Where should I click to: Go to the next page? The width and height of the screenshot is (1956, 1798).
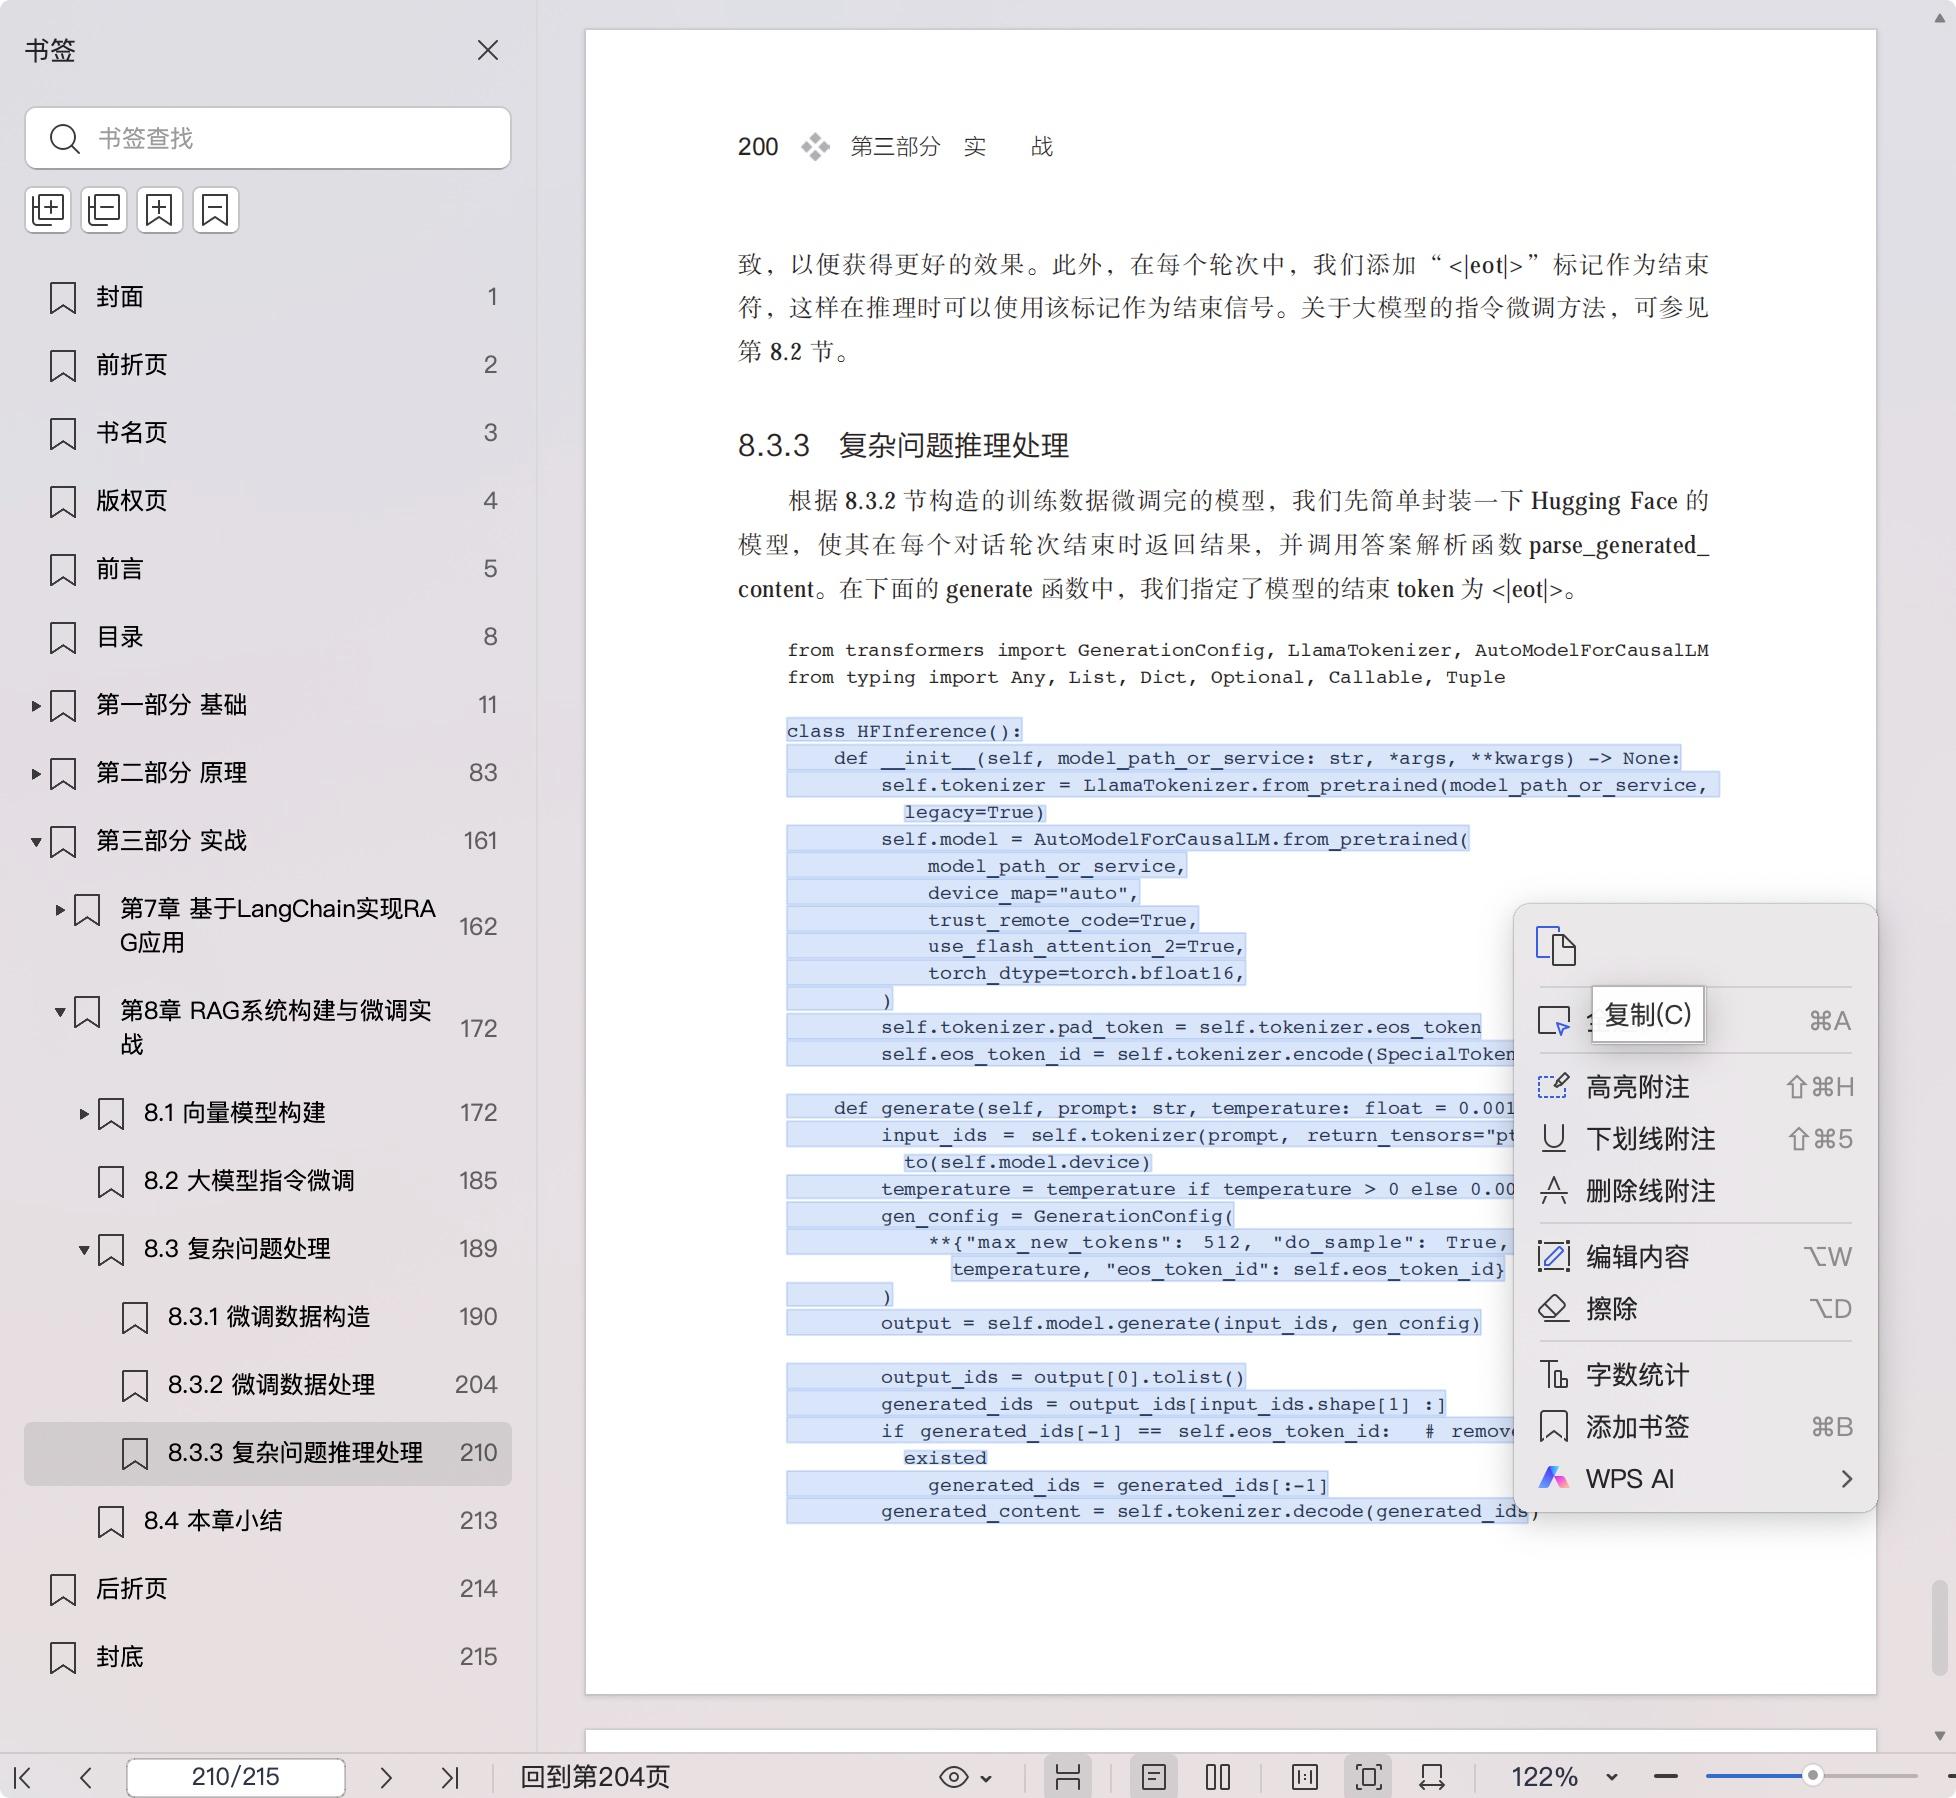tap(386, 1777)
